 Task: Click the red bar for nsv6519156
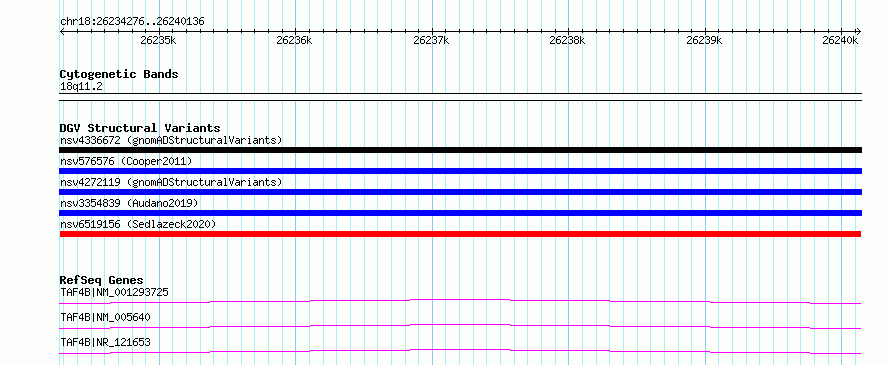click(460, 234)
